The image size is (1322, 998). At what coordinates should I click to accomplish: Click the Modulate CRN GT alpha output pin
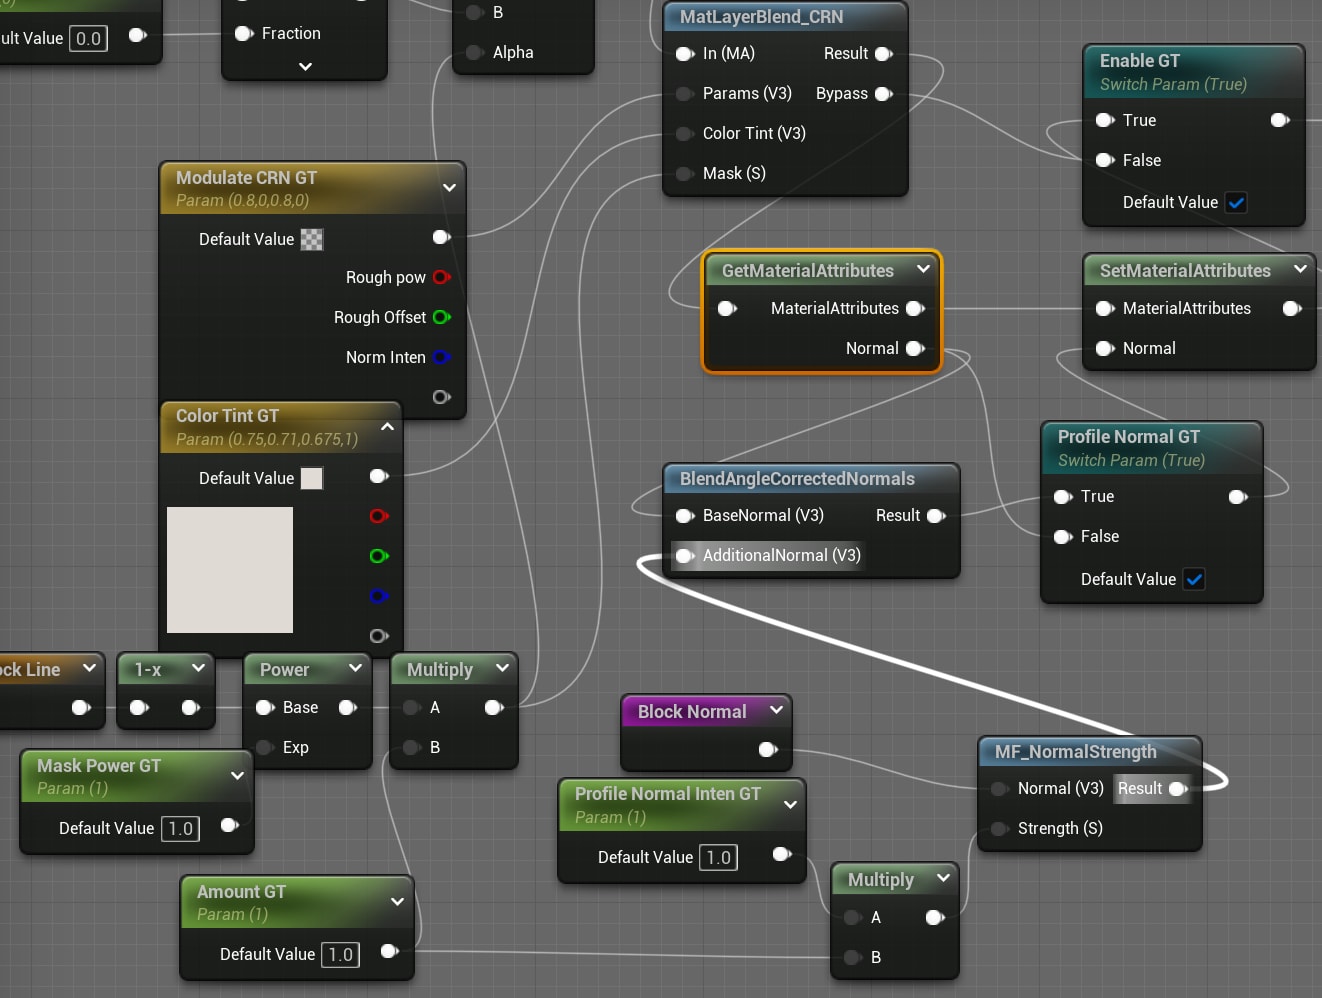pyautogui.click(x=441, y=397)
